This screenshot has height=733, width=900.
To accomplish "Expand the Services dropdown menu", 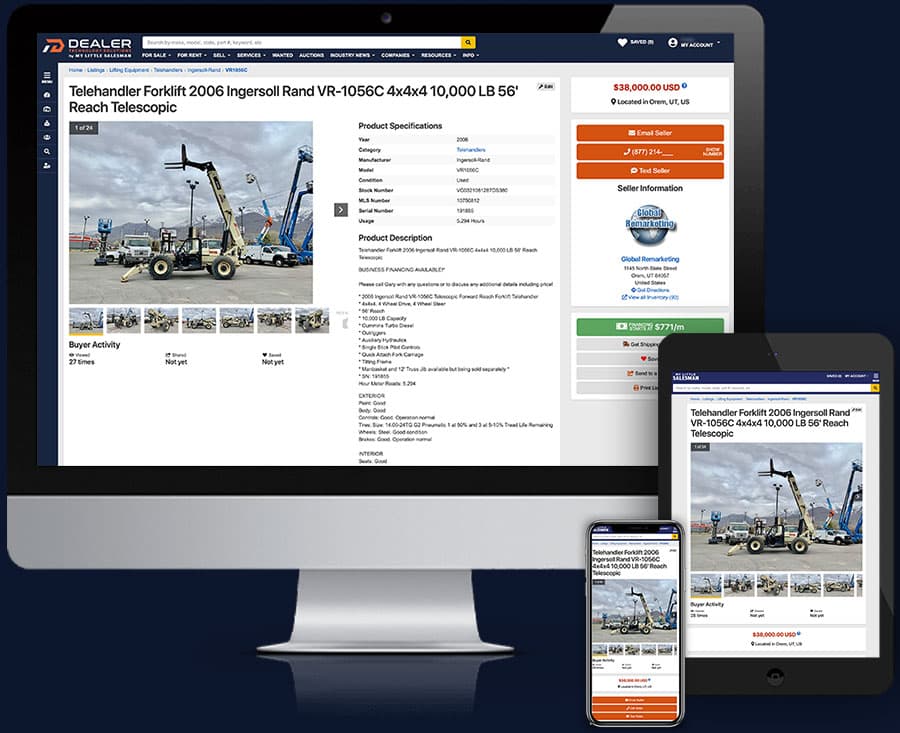I will coord(251,55).
